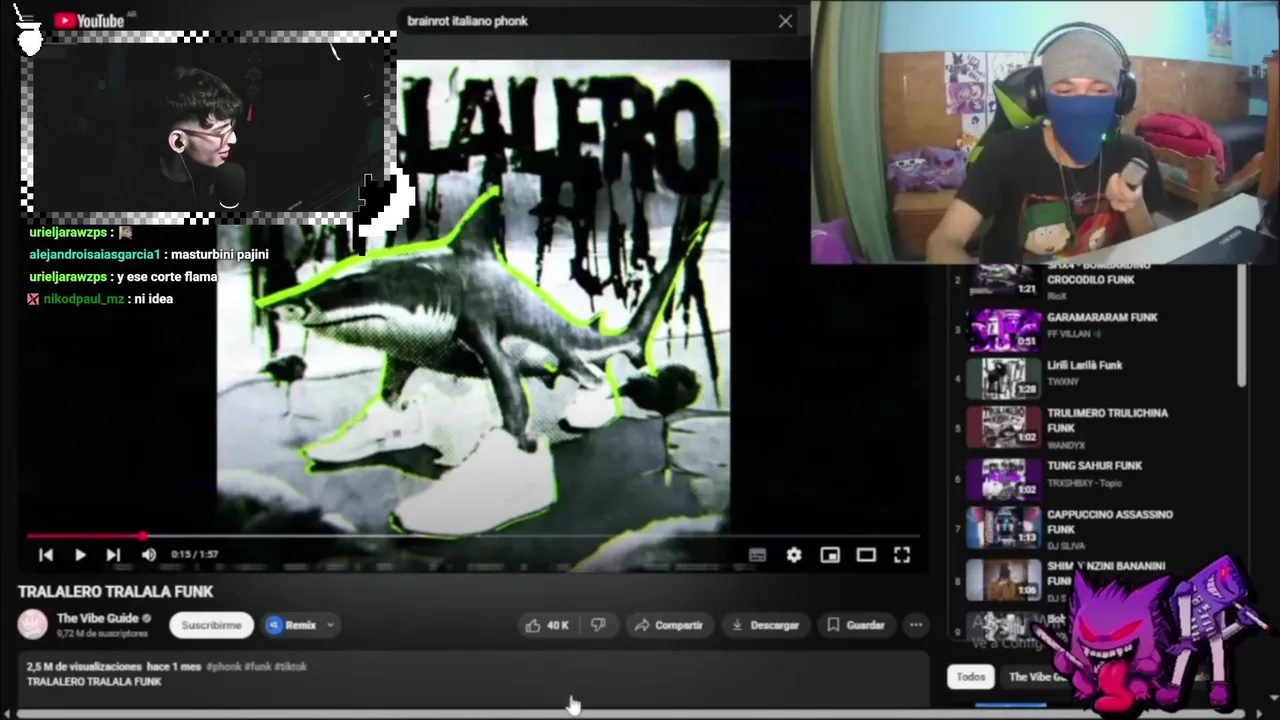Image resolution: width=1280 pixels, height=720 pixels.
Task: Click the 0:15 / 1:57 time display
Action: pyautogui.click(x=194, y=554)
